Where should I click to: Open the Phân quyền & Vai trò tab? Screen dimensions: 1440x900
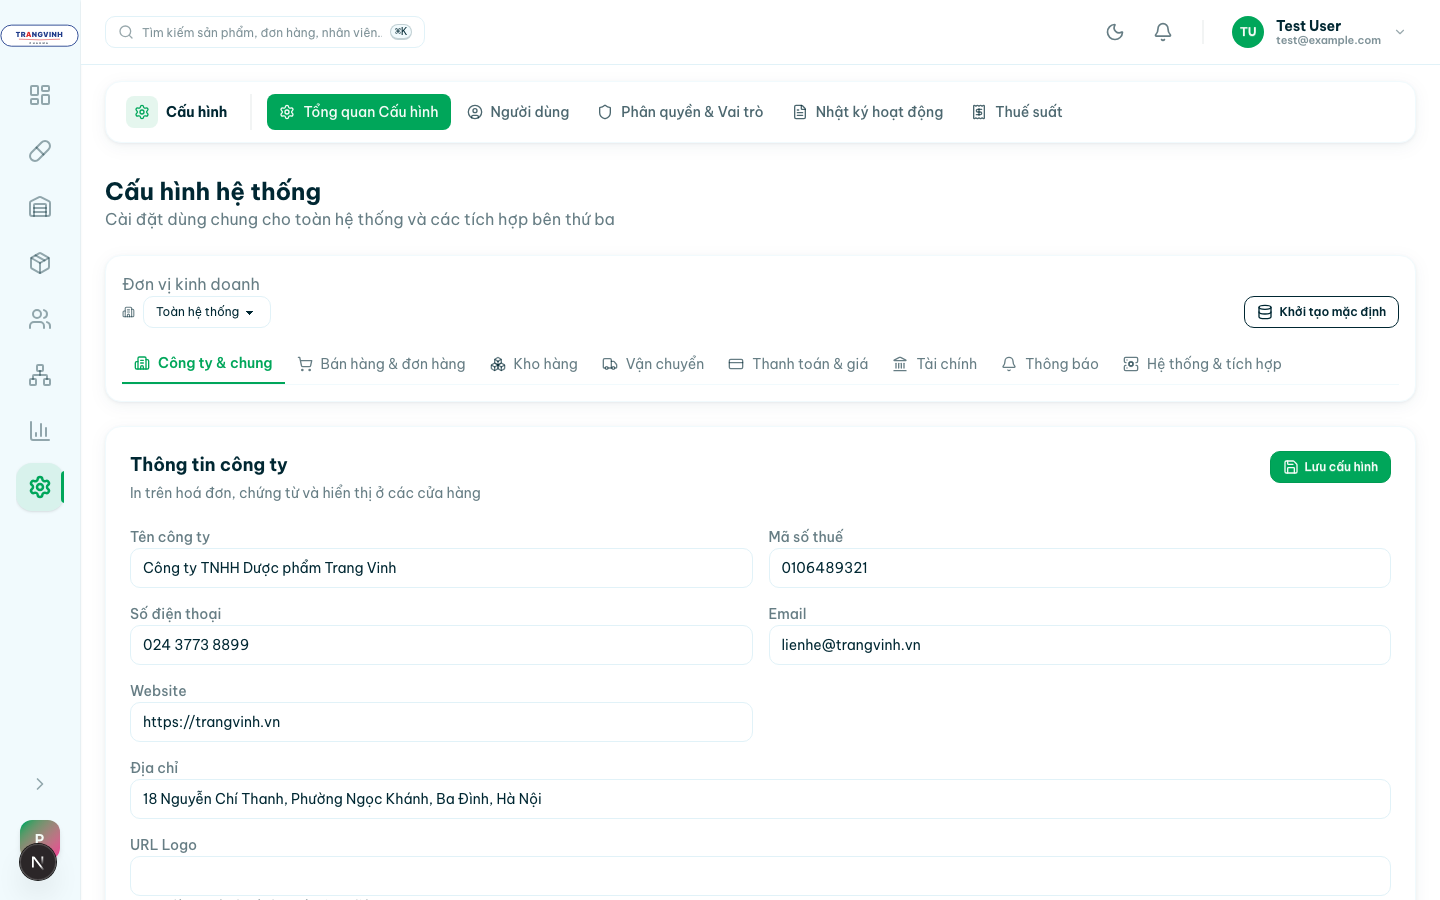680,112
